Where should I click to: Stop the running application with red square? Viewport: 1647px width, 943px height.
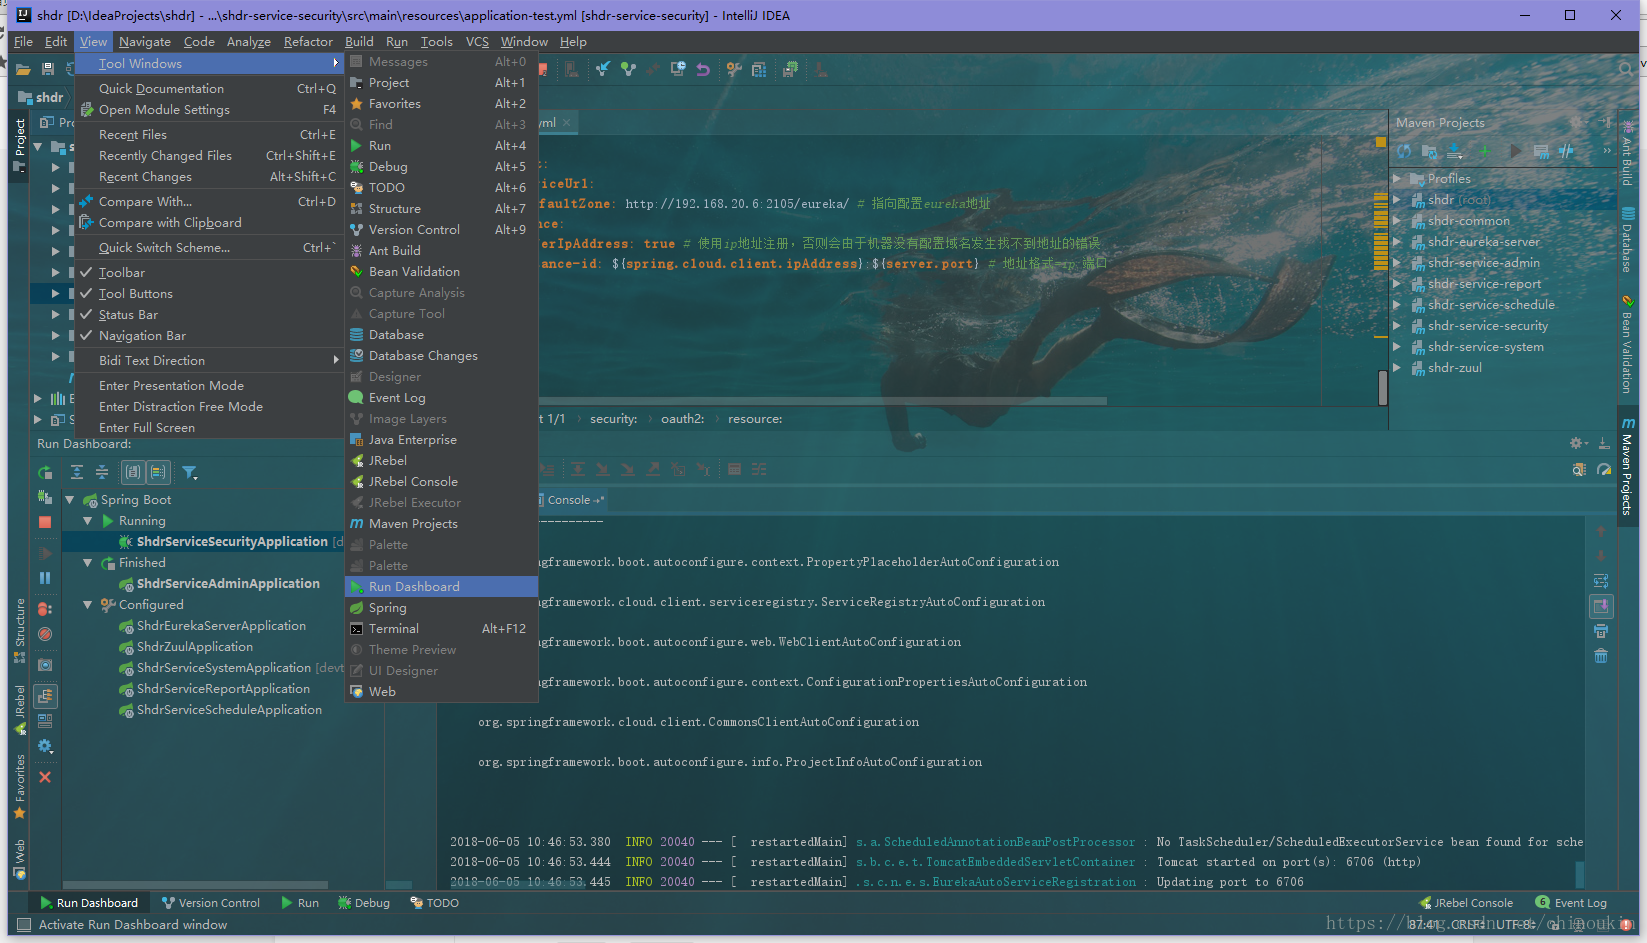point(45,522)
